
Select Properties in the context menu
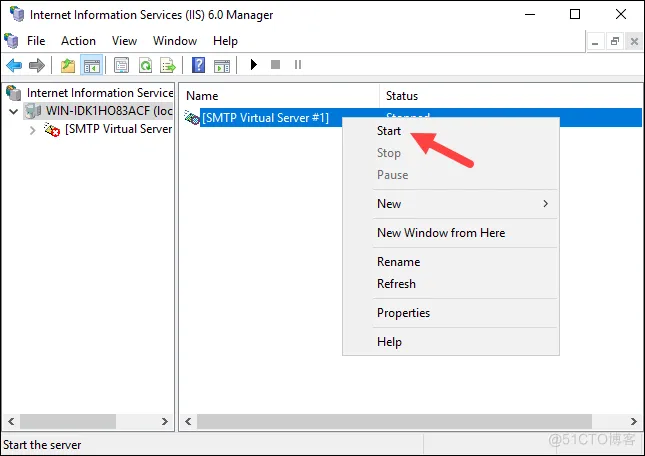403,313
